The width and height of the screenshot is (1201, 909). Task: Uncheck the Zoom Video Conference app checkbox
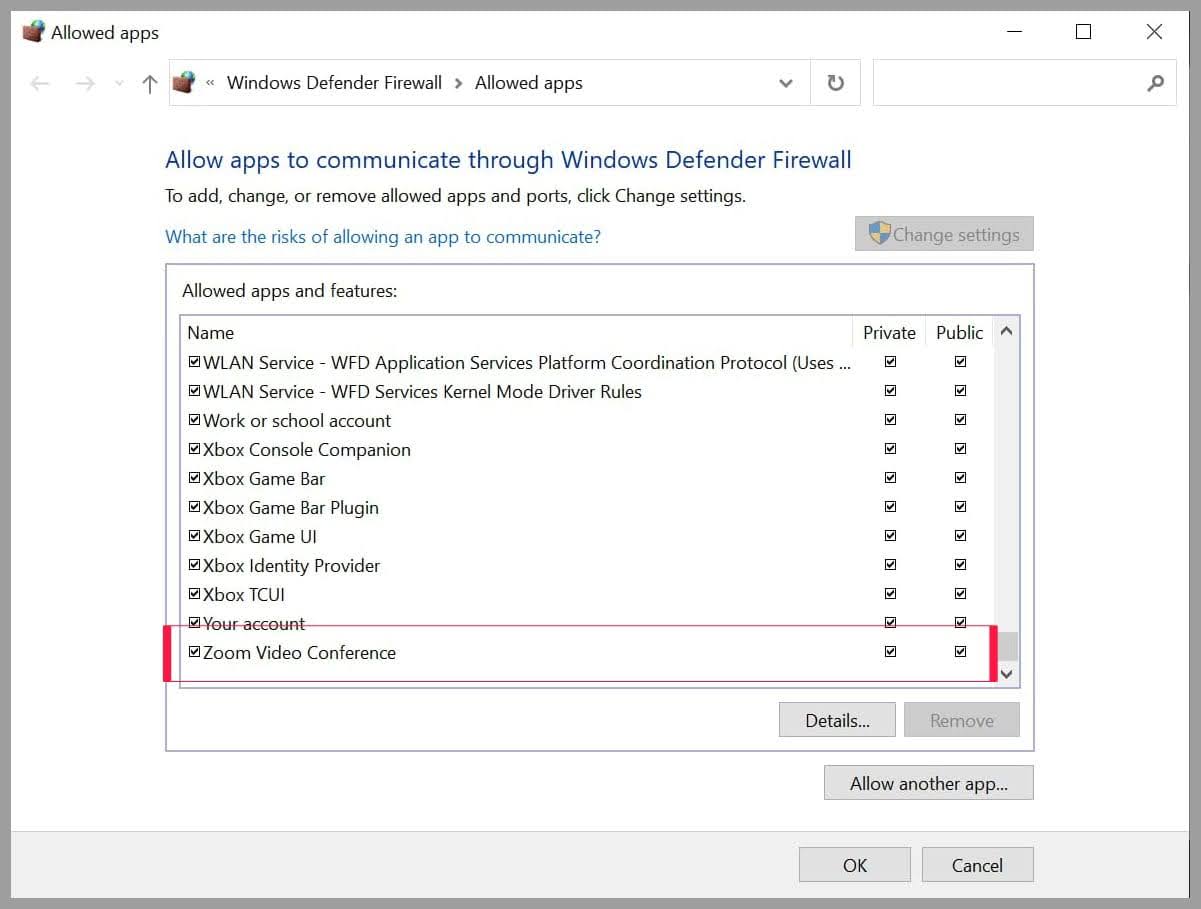tap(194, 652)
